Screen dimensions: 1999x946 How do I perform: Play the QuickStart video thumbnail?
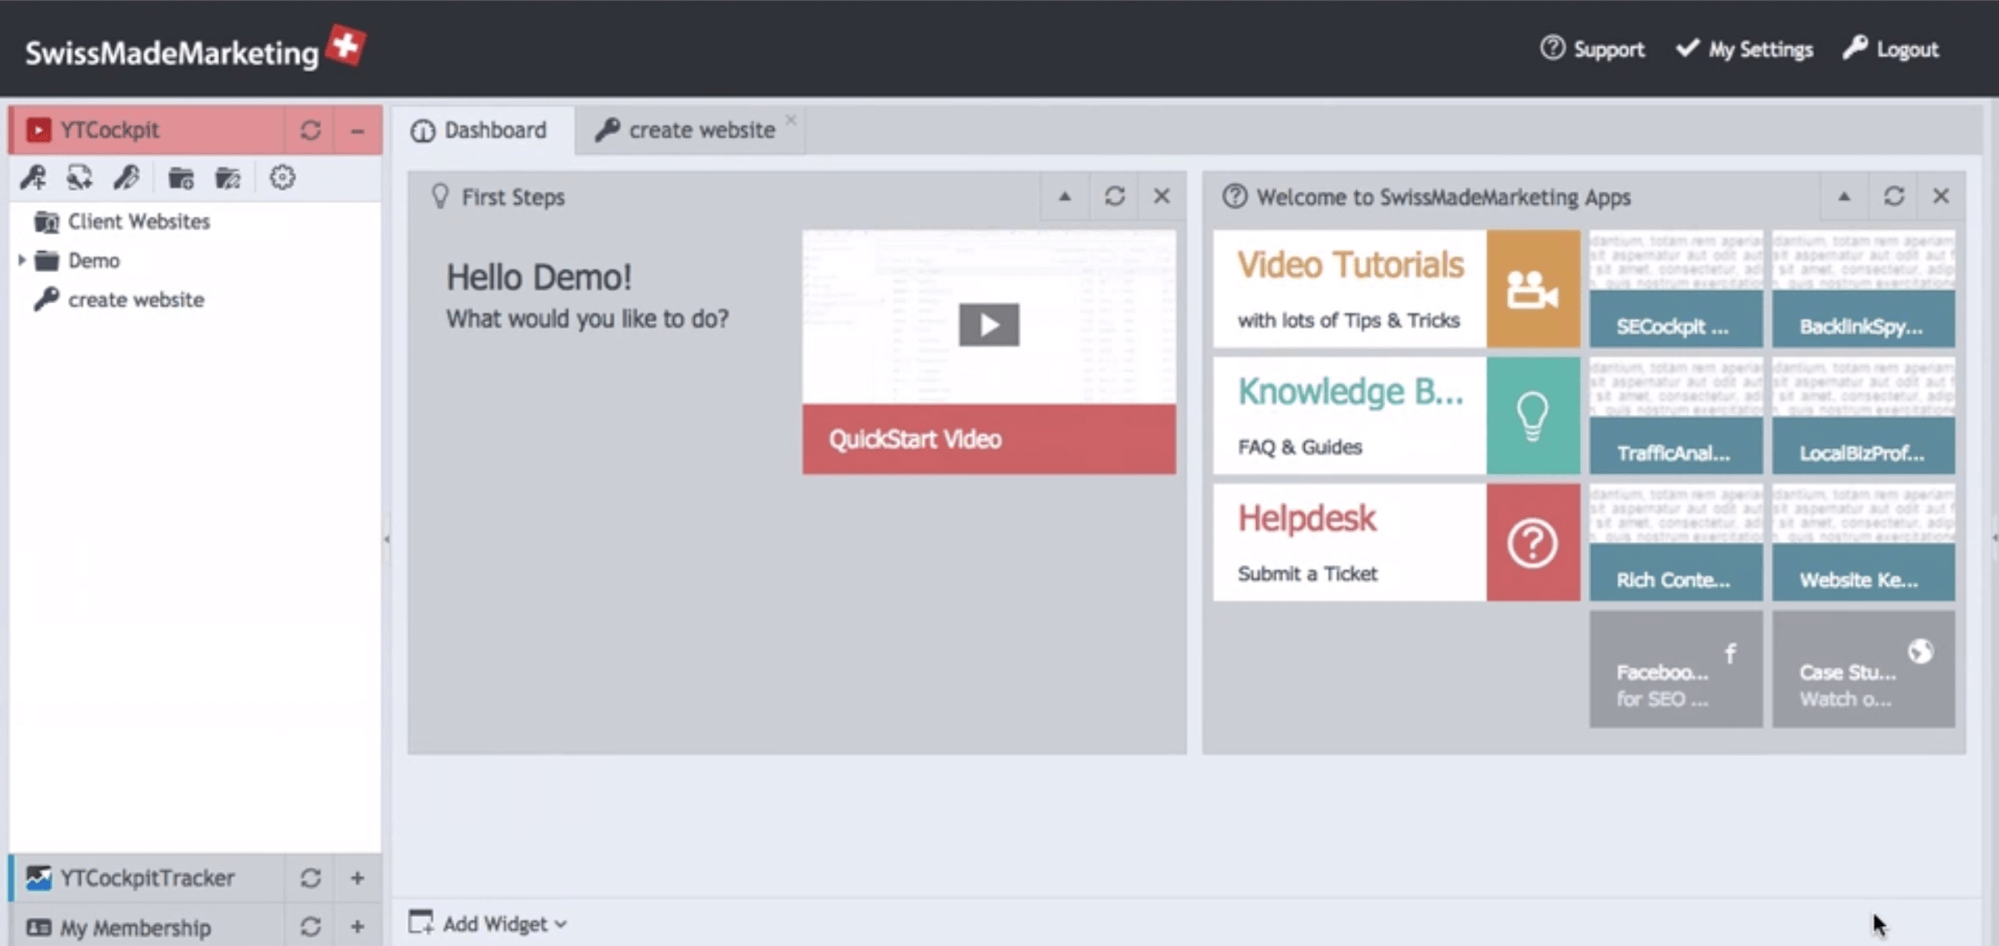(989, 325)
